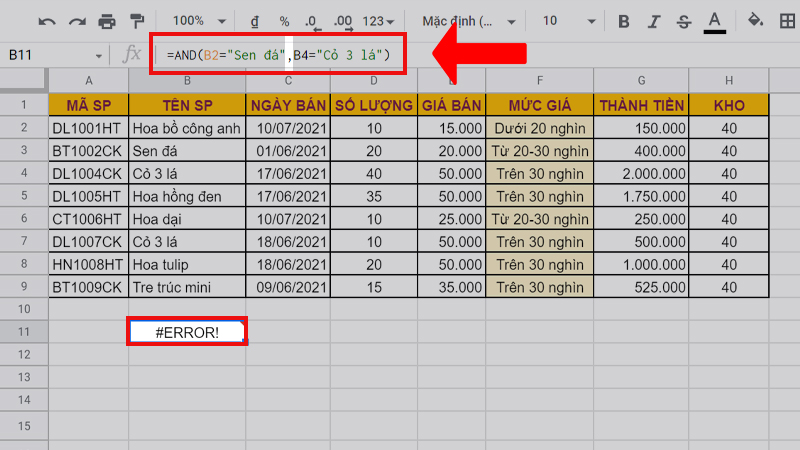Click the NGÀY BÁN header cell
Image resolution: width=800 pixels, height=450 pixels.
pos(288,105)
